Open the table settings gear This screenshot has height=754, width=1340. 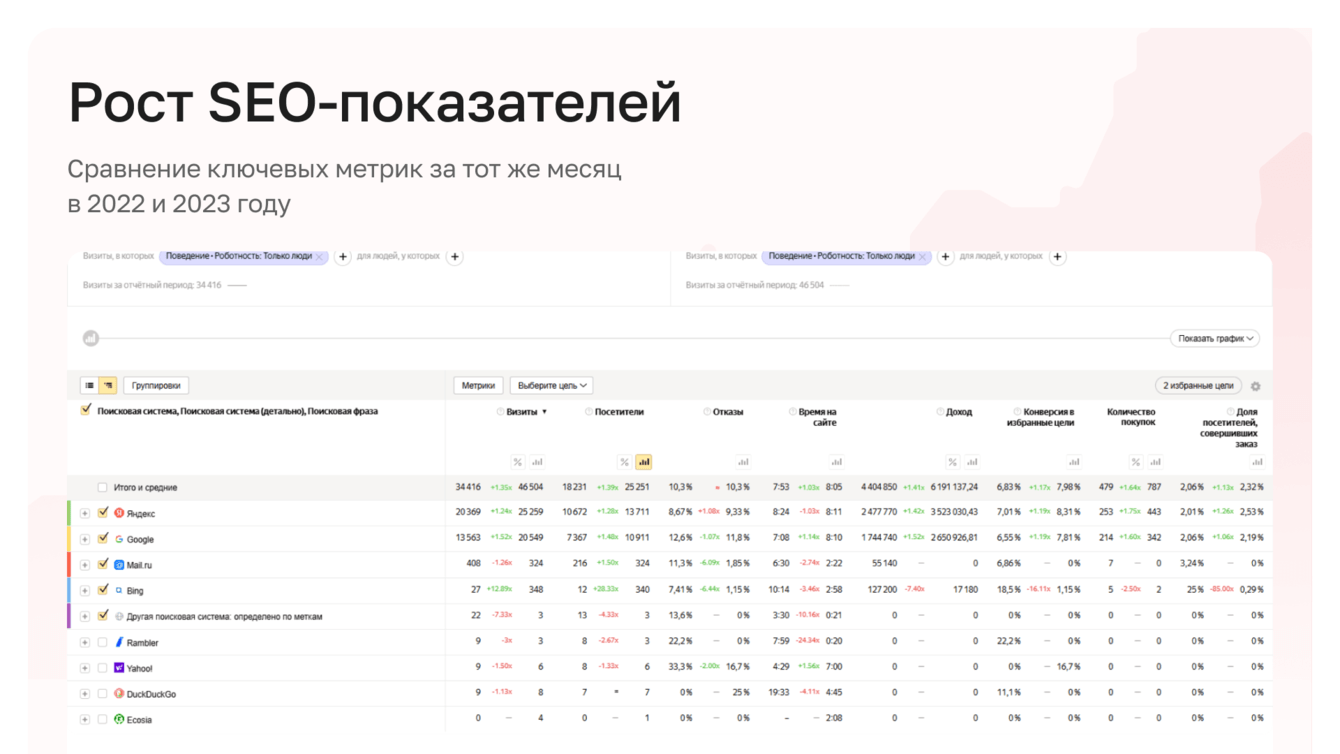pyautogui.click(x=1256, y=386)
